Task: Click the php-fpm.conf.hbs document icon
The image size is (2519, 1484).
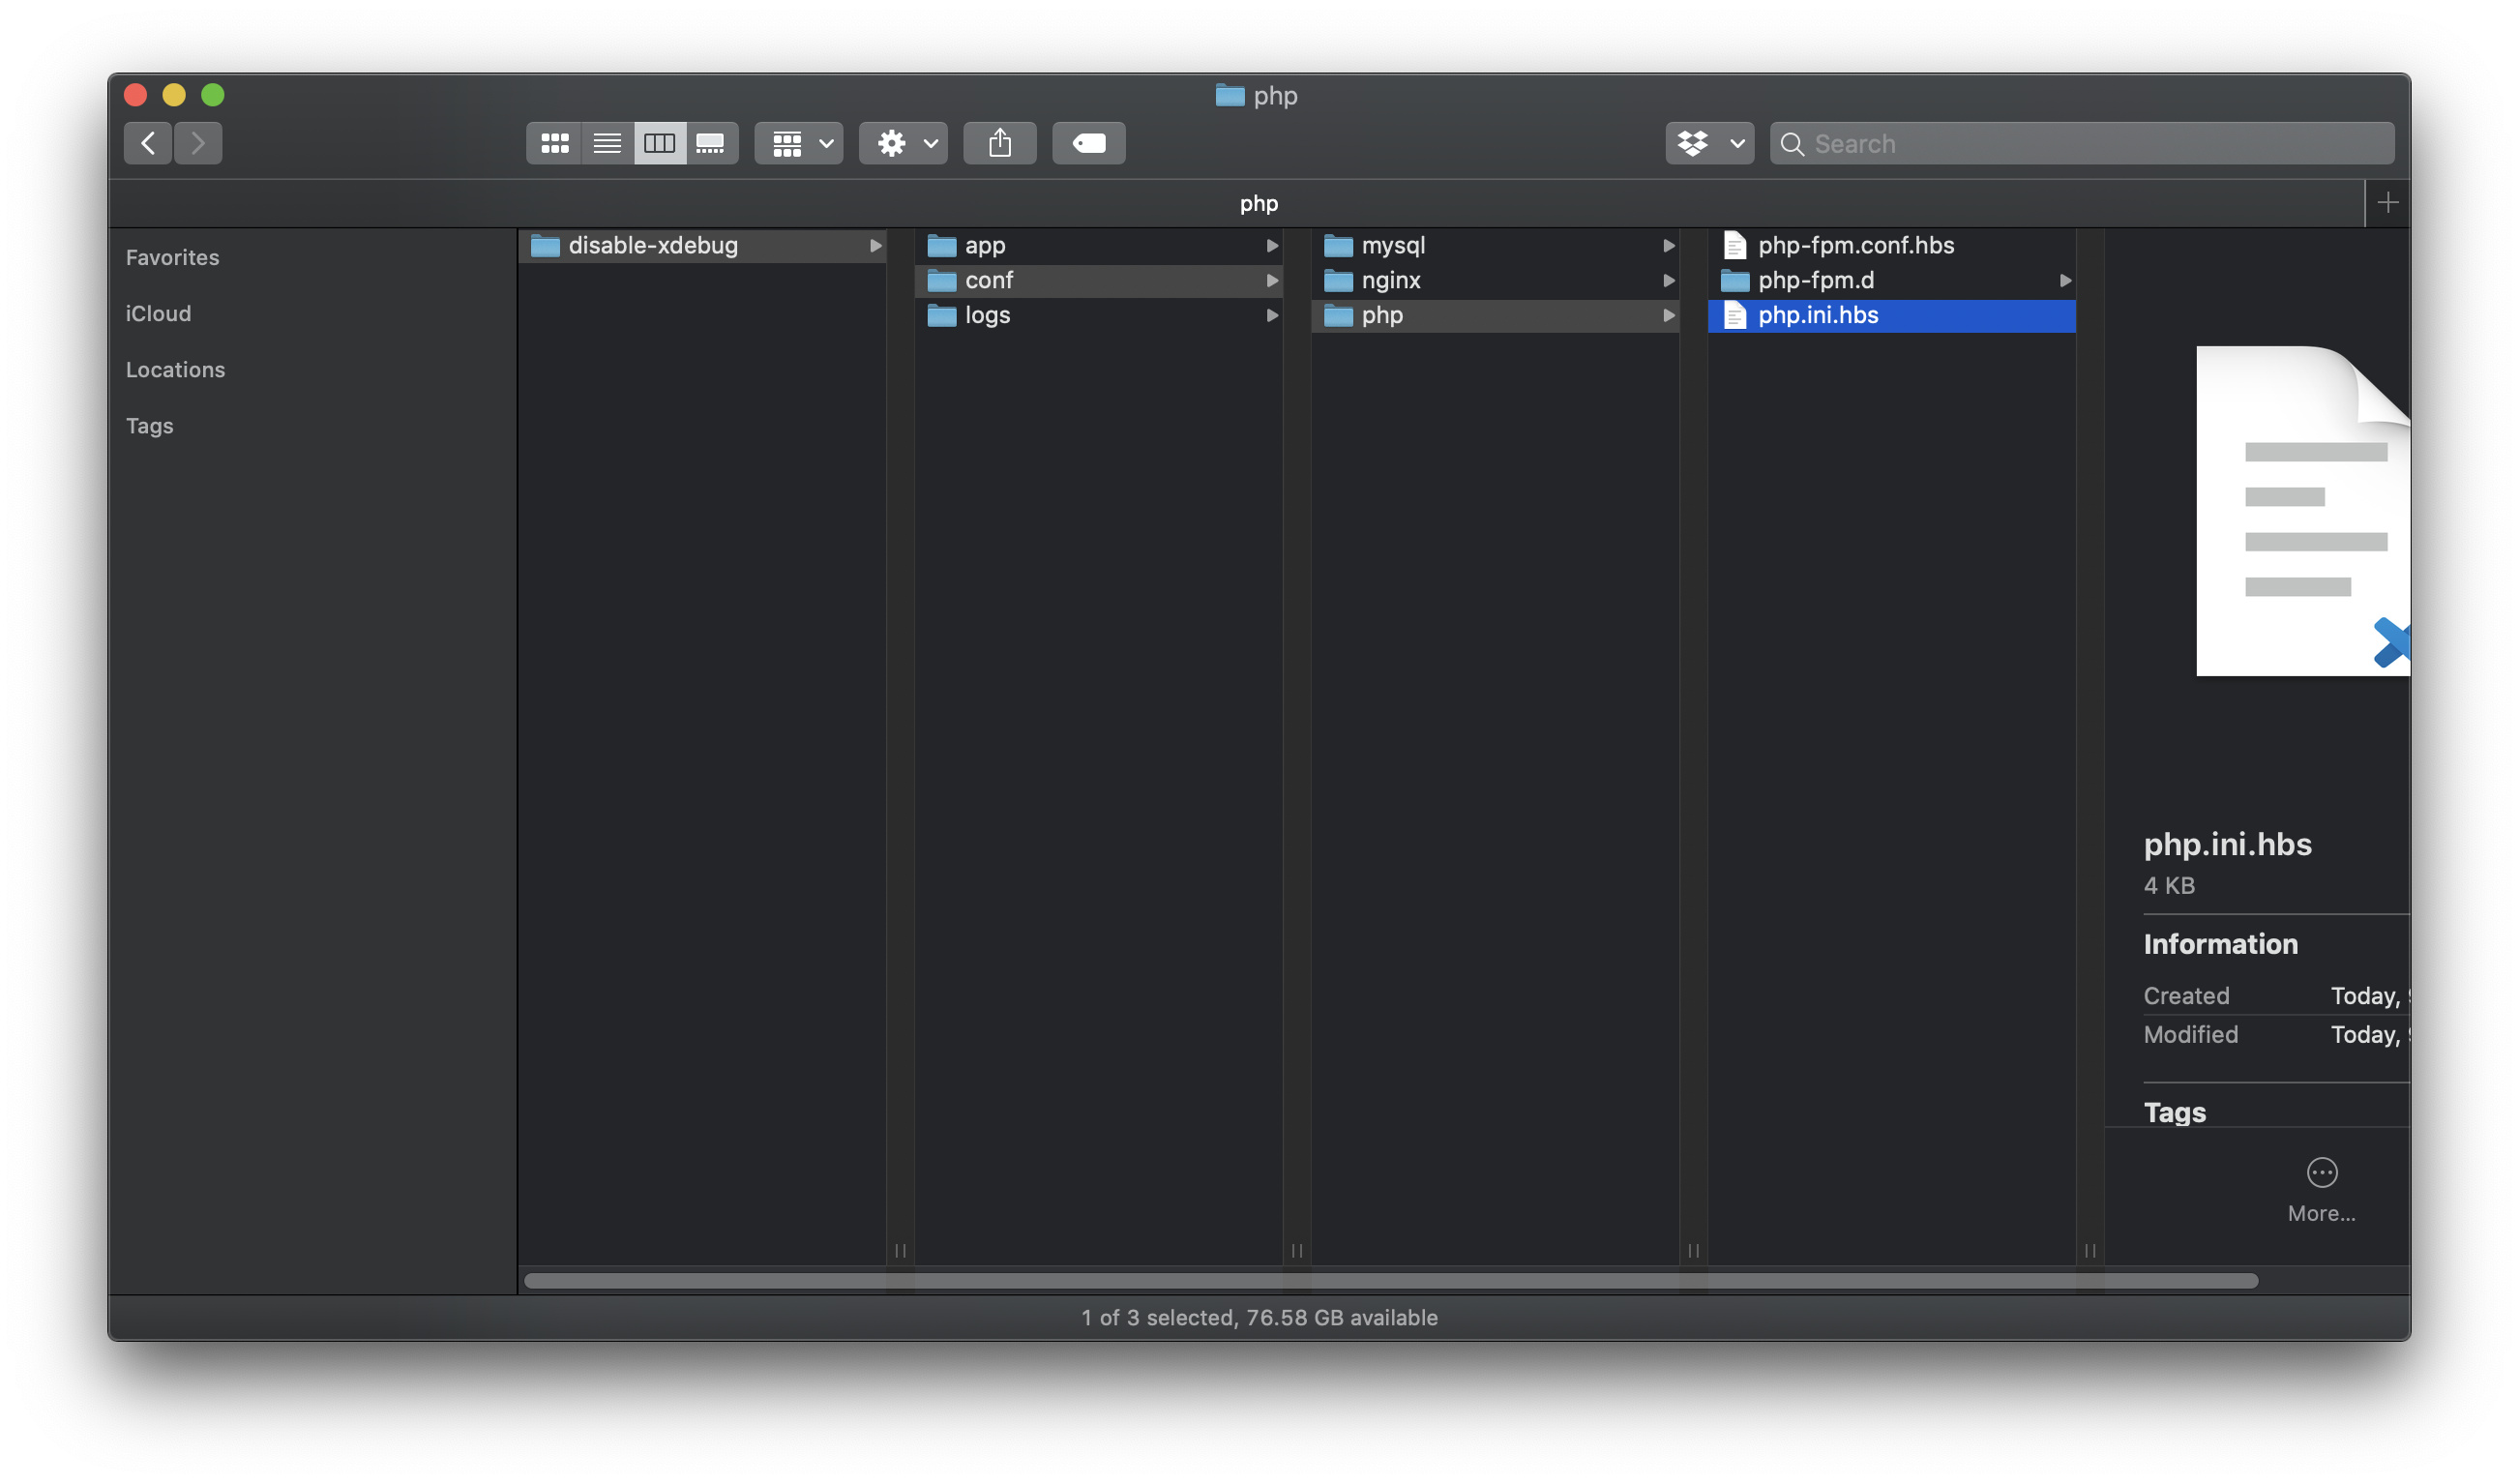Action: tap(1735, 245)
